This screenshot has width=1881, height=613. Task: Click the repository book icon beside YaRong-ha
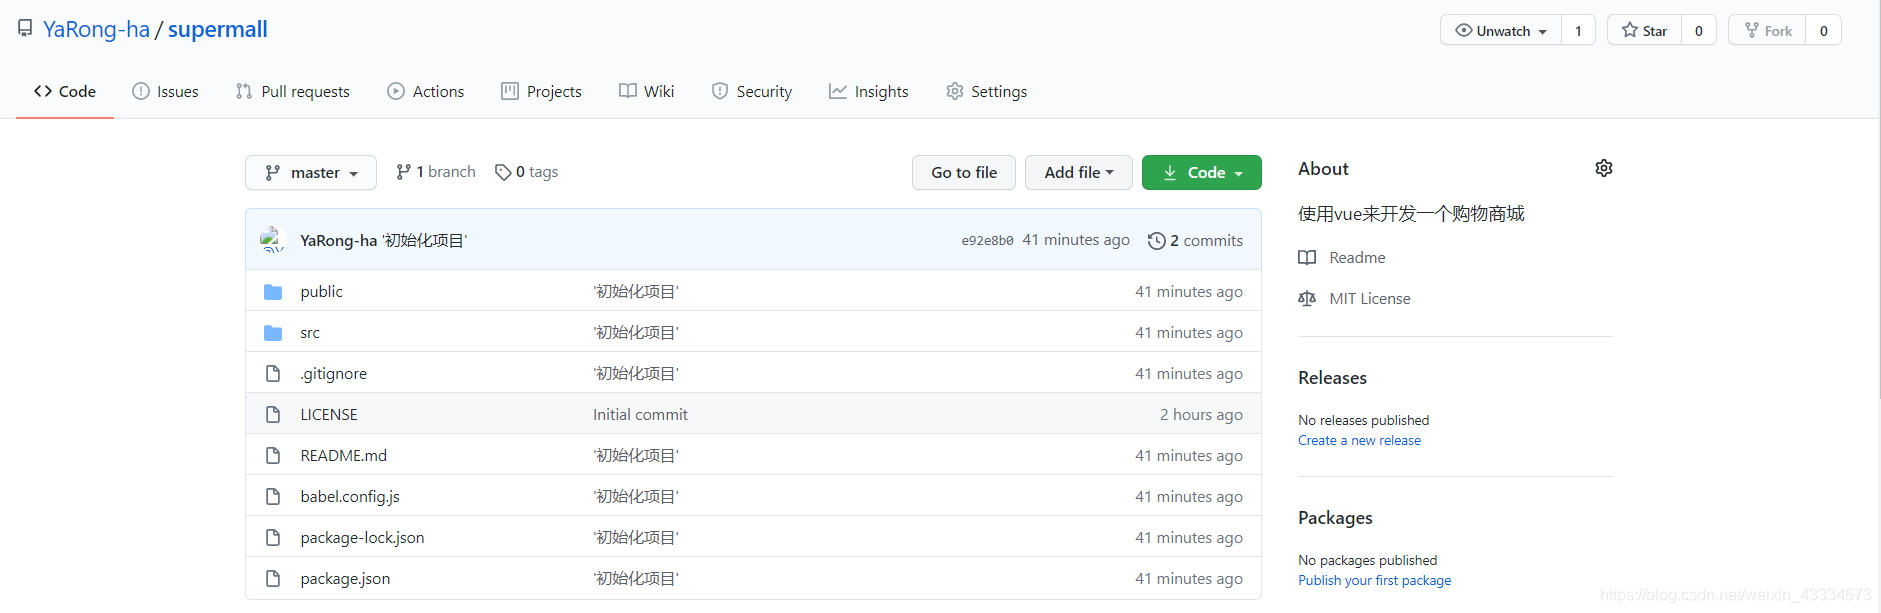pos(25,29)
